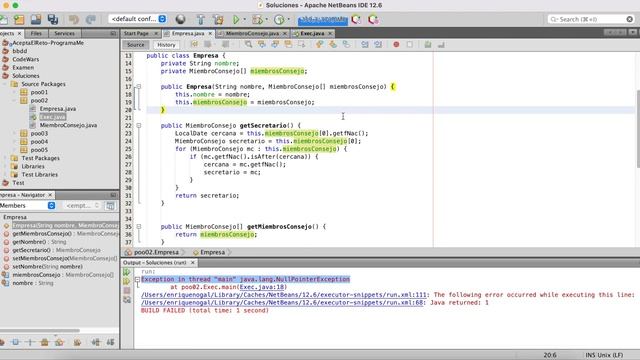
Task: Click the Stop macro recording square icon
Action: click(409, 44)
